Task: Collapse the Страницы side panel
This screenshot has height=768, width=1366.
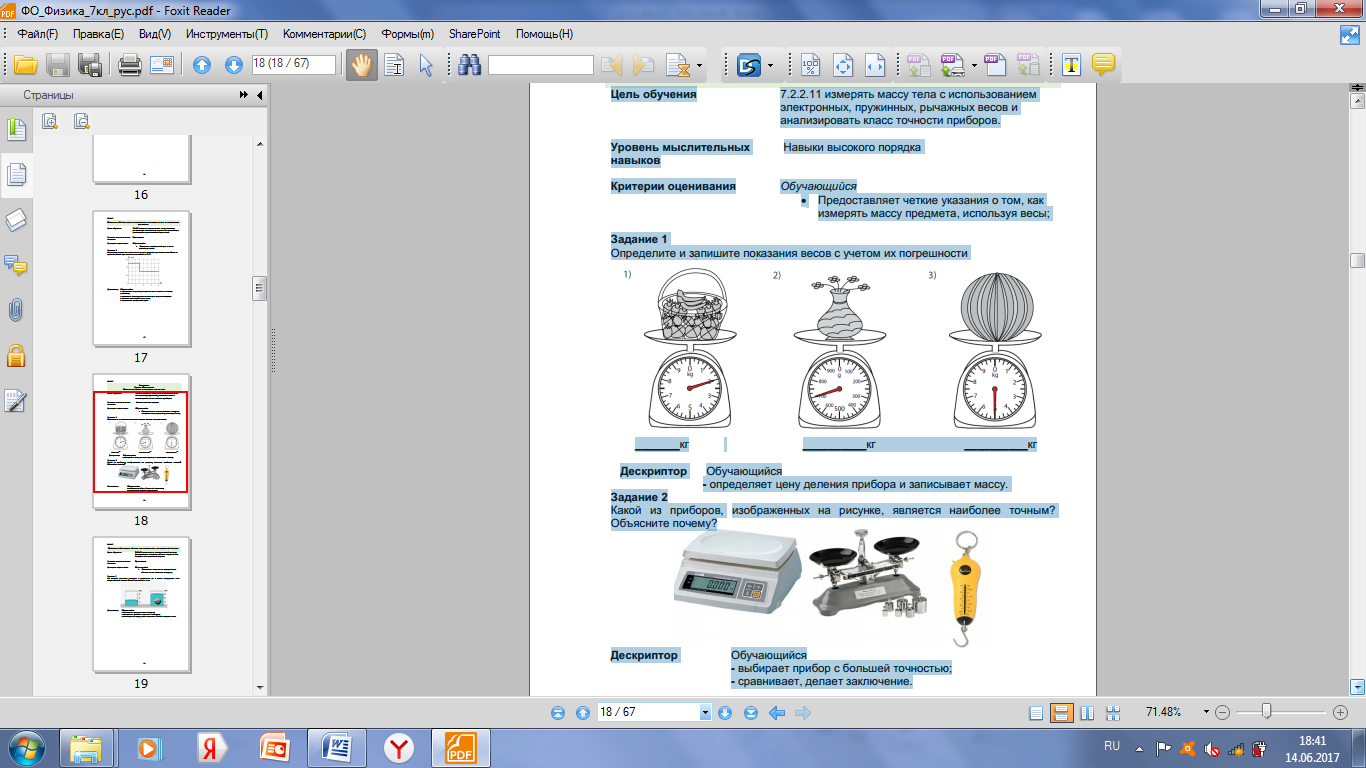Action: coord(260,95)
